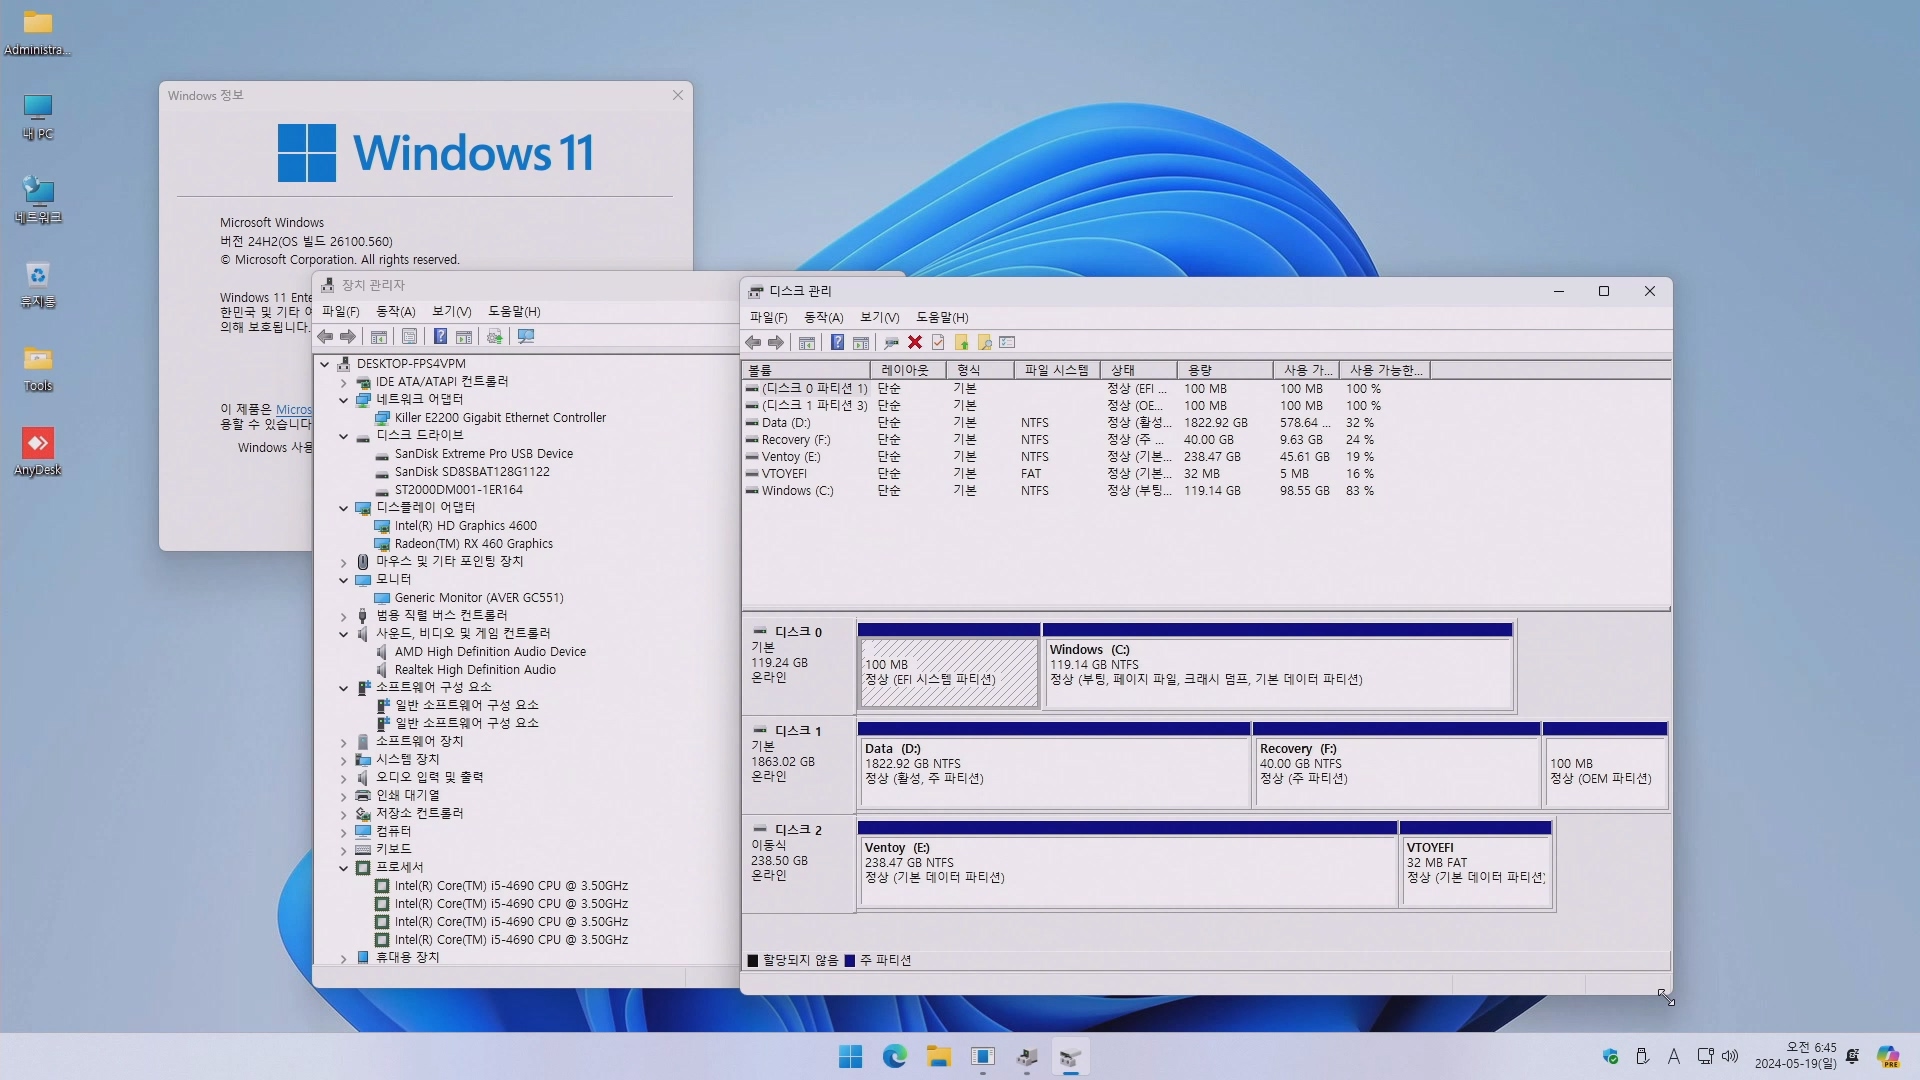Viewport: 1920px width, 1080px height.
Task: Click the update driver icon in Device Manager toolbar
Action: tap(494, 337)
